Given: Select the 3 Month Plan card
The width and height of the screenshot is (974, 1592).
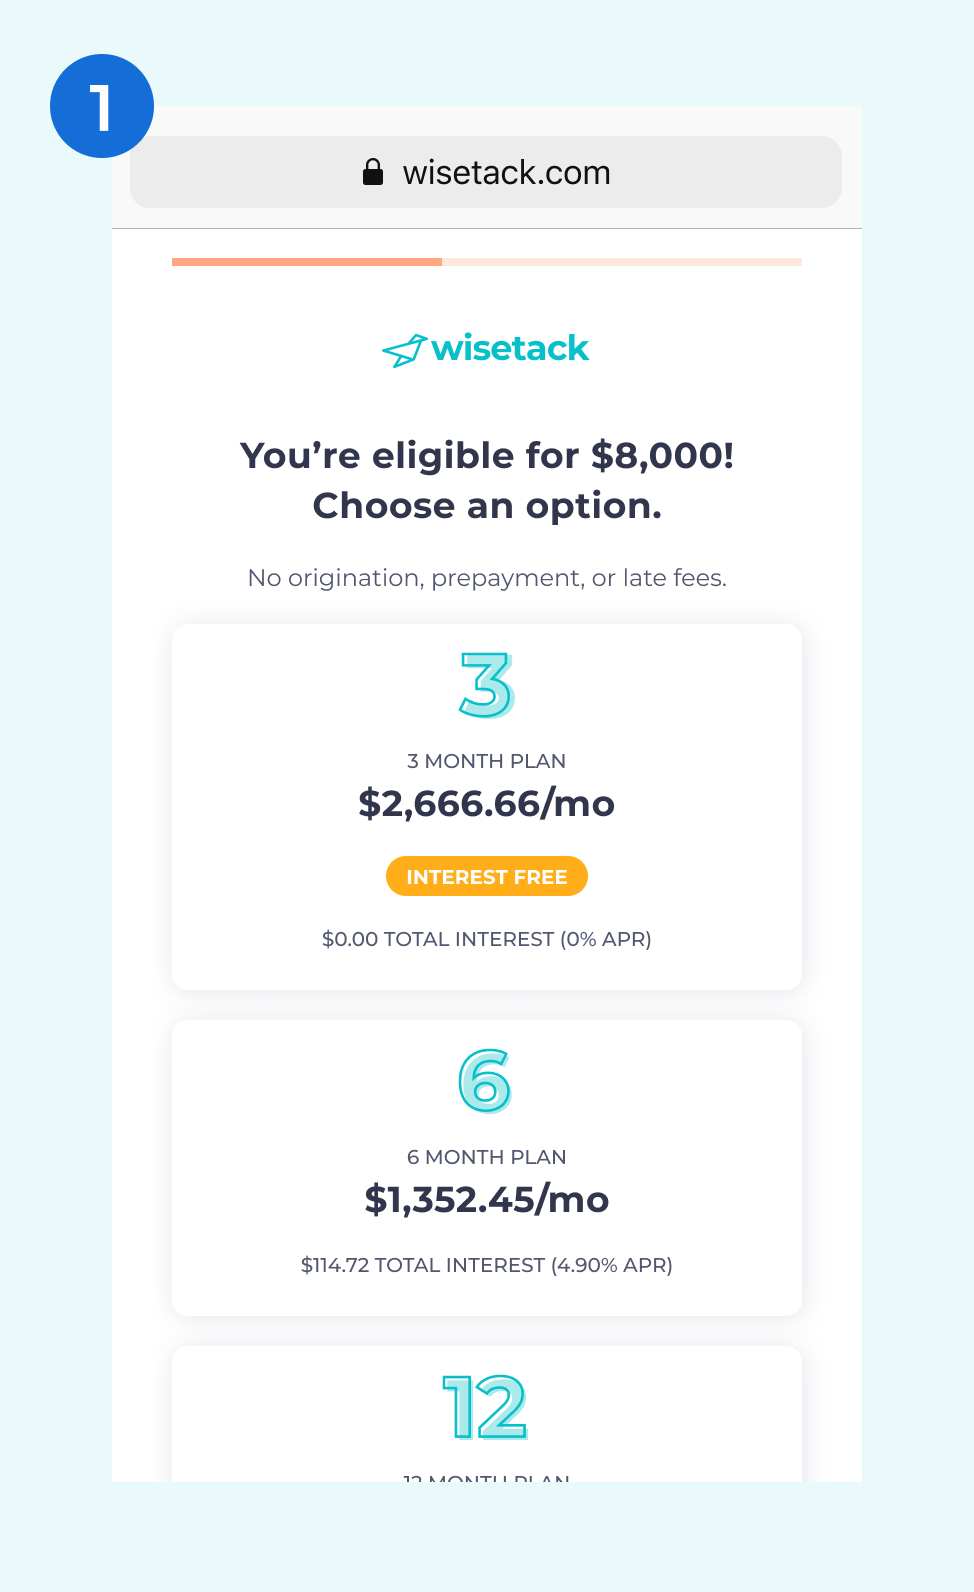Looking at the screenshot, I should pyautogui.click(x=487, y=807).
